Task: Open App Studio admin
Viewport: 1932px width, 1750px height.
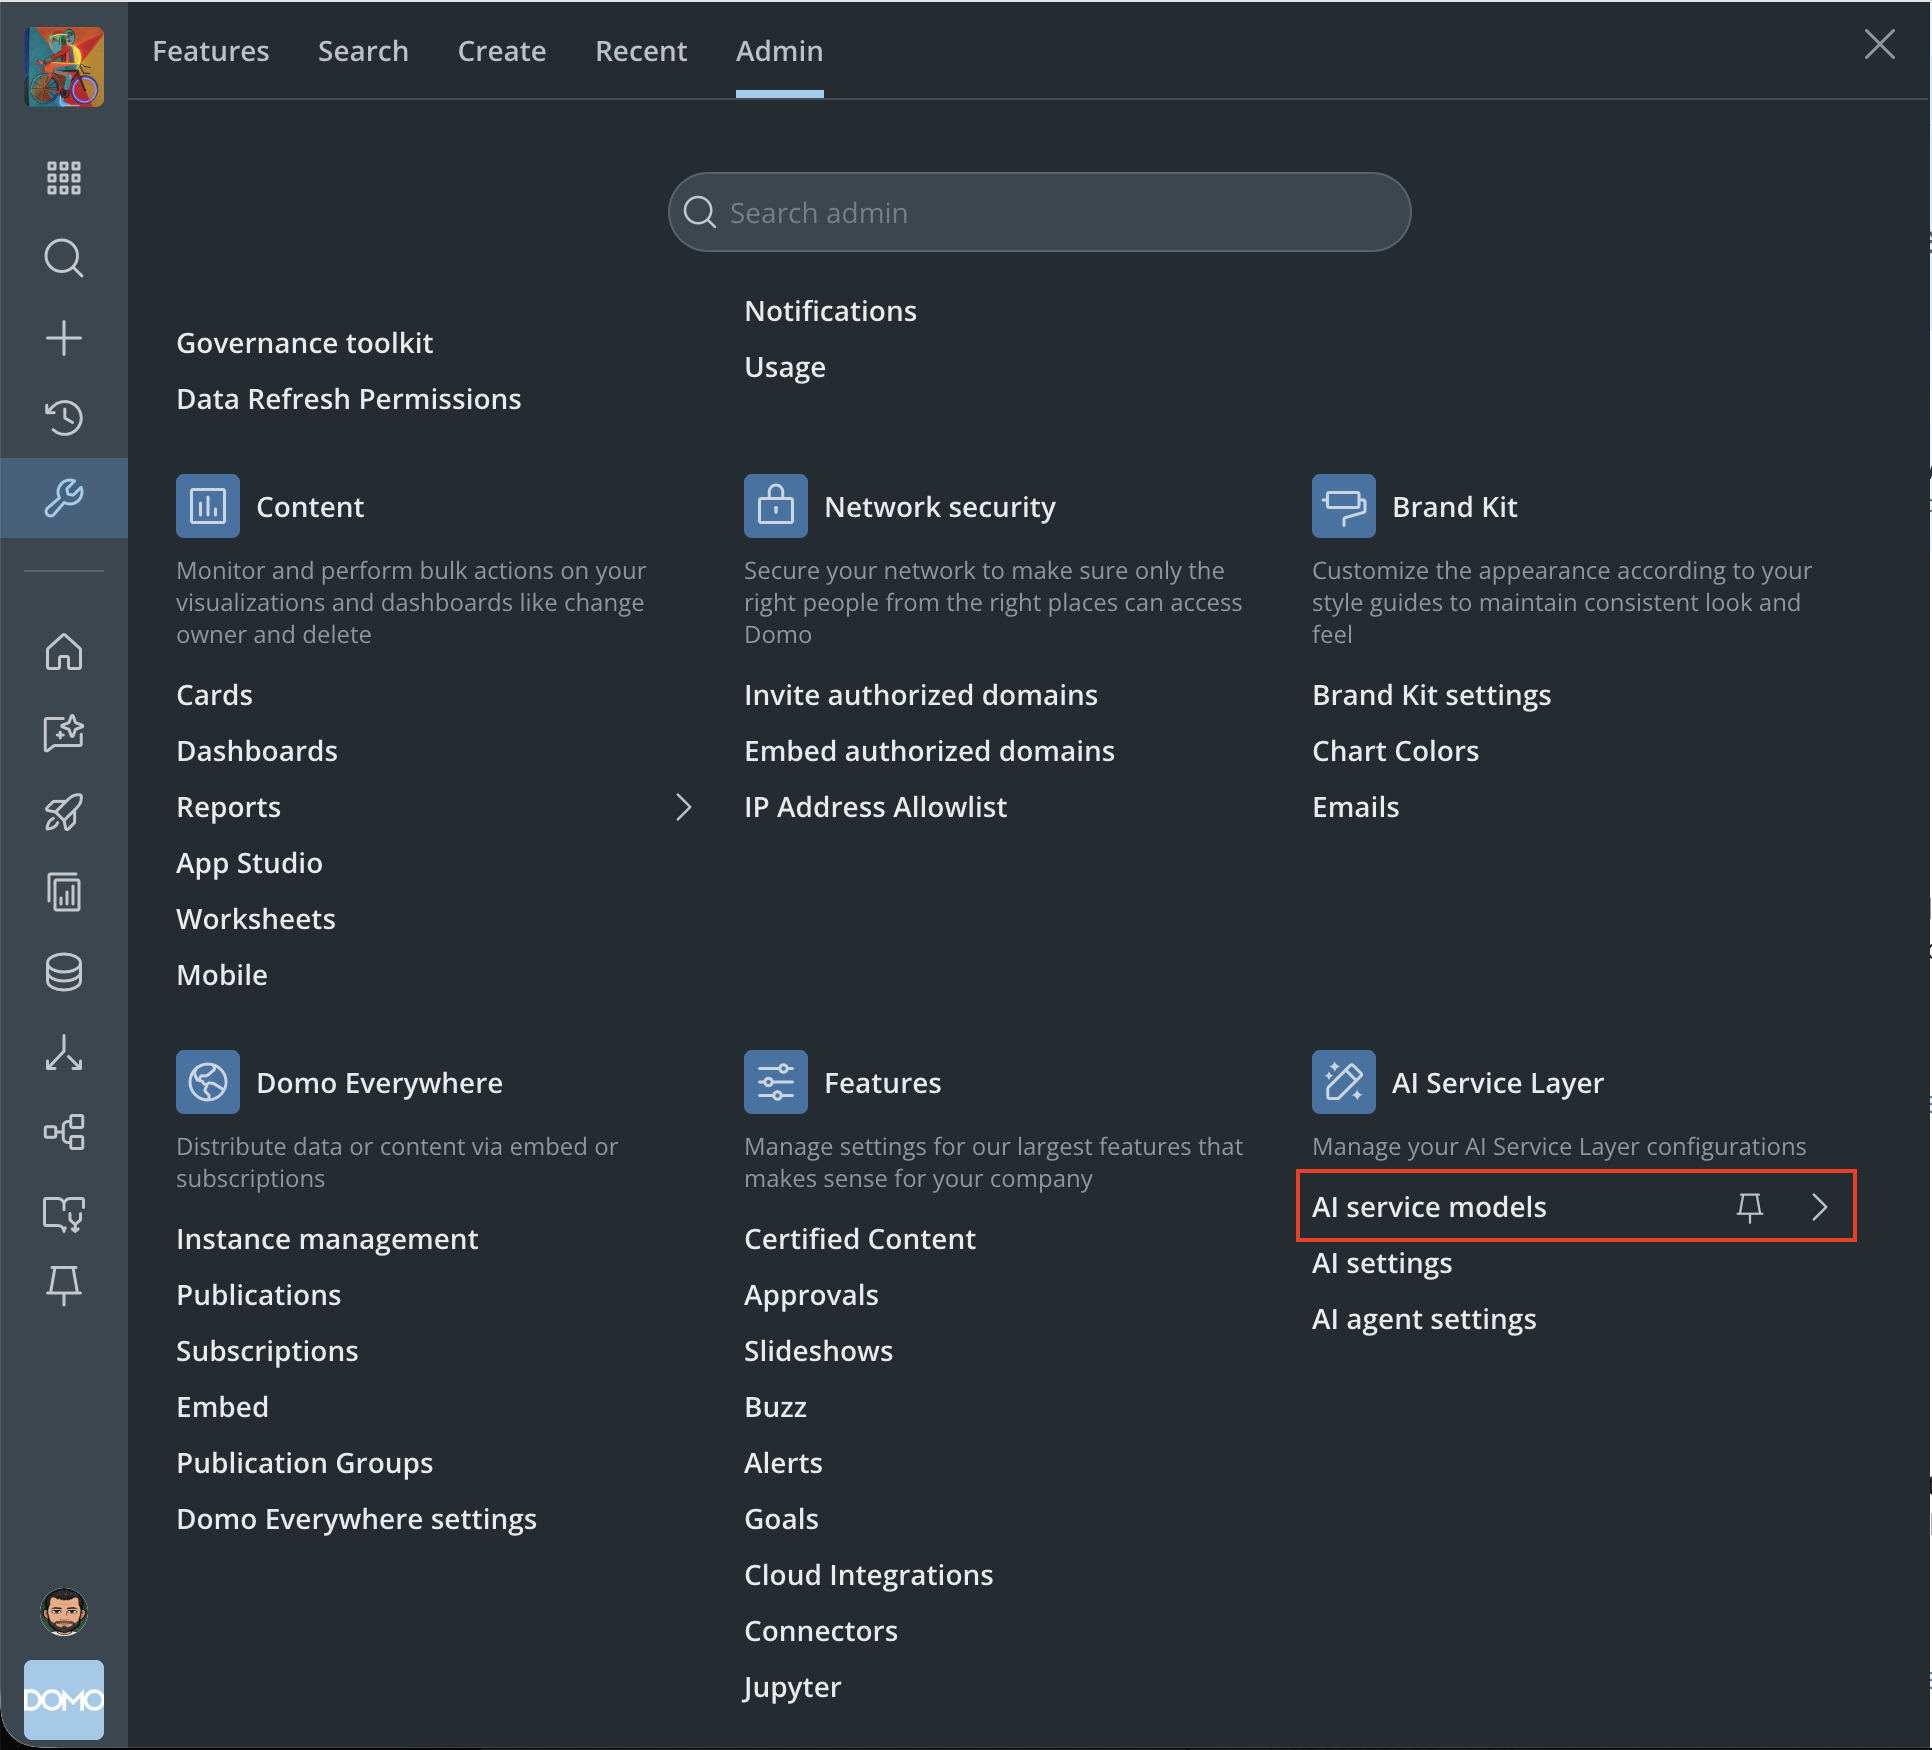Action: coord(250,863)
